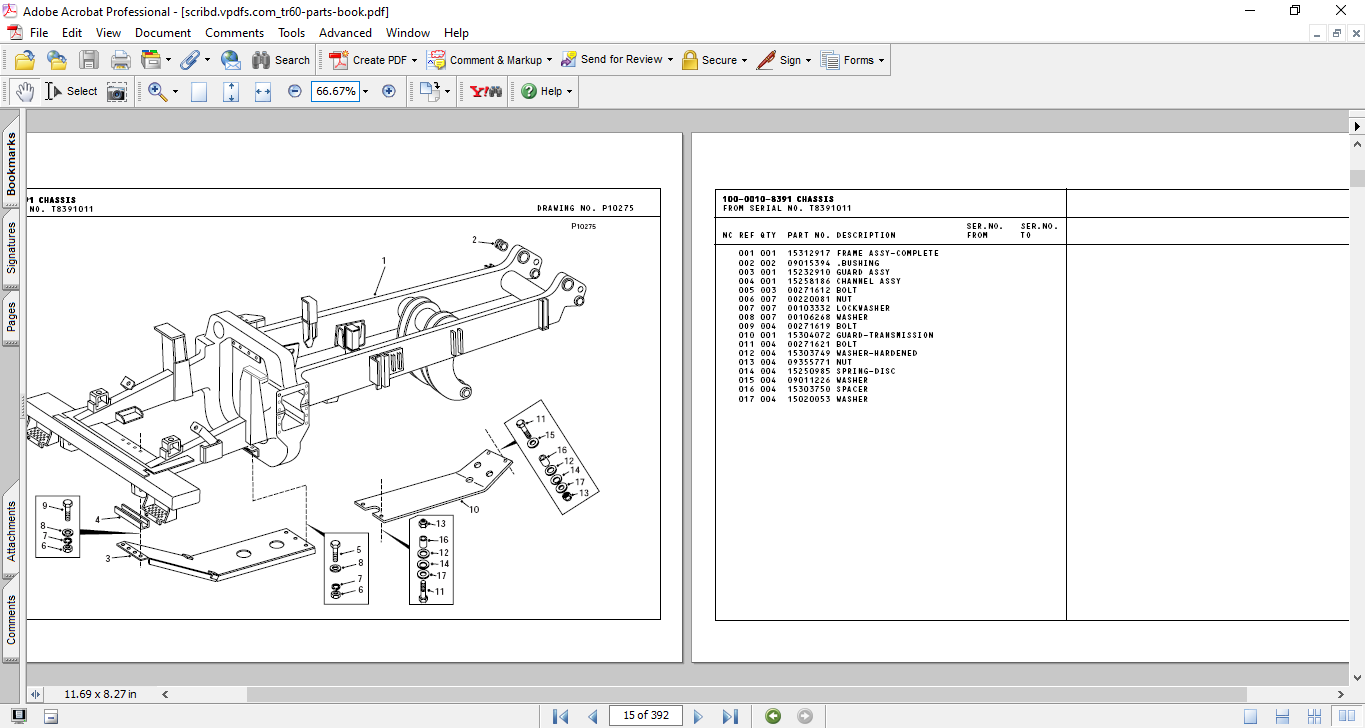
Task: Click the Zoom Out minus icon
Action: (294, 91)
